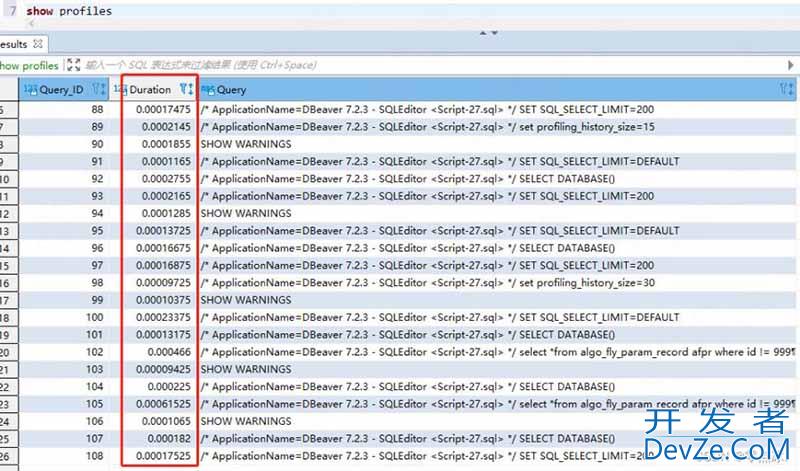Select query cell 'set profiling_history_size=30'

[497, 283]
